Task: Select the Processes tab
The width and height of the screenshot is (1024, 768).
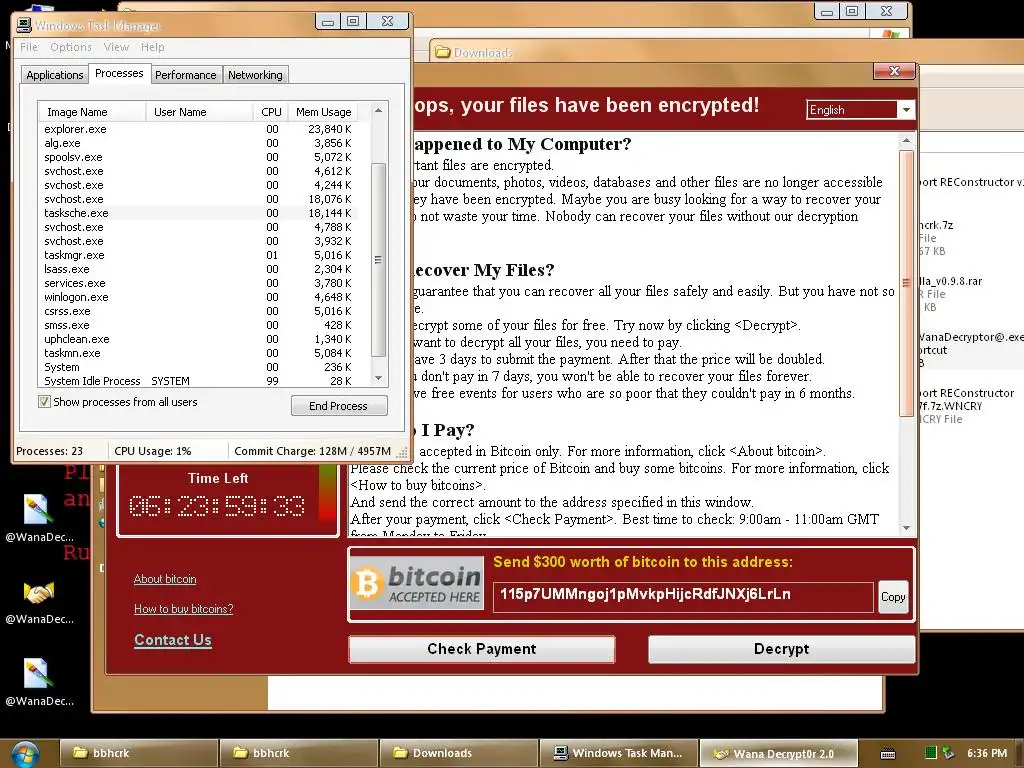Action: pyautogui.click(x=119, y=73)
